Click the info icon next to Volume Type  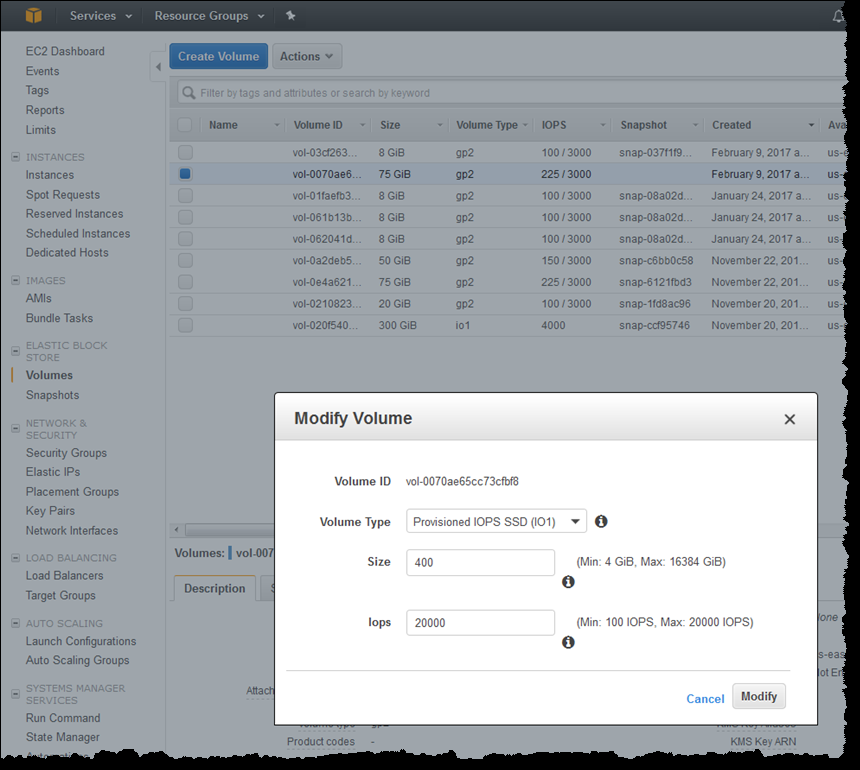(601, 521)
